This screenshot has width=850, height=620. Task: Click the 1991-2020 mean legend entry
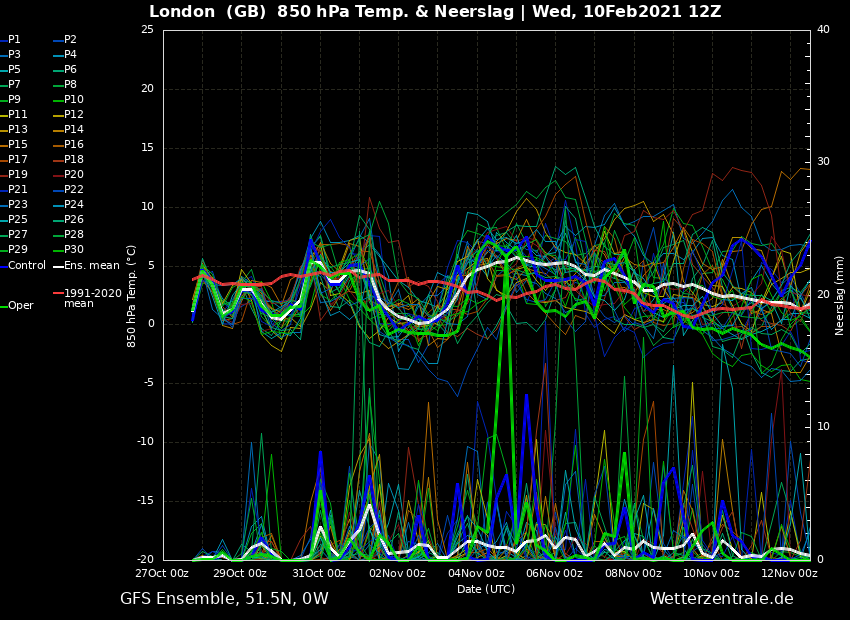pos(92,299)
